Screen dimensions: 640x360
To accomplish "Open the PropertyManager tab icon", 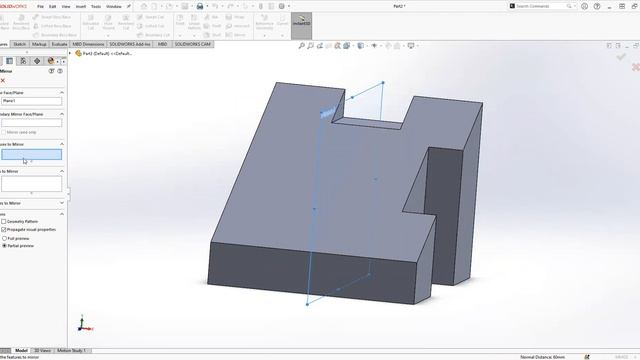I will click(x=9, y=61).
